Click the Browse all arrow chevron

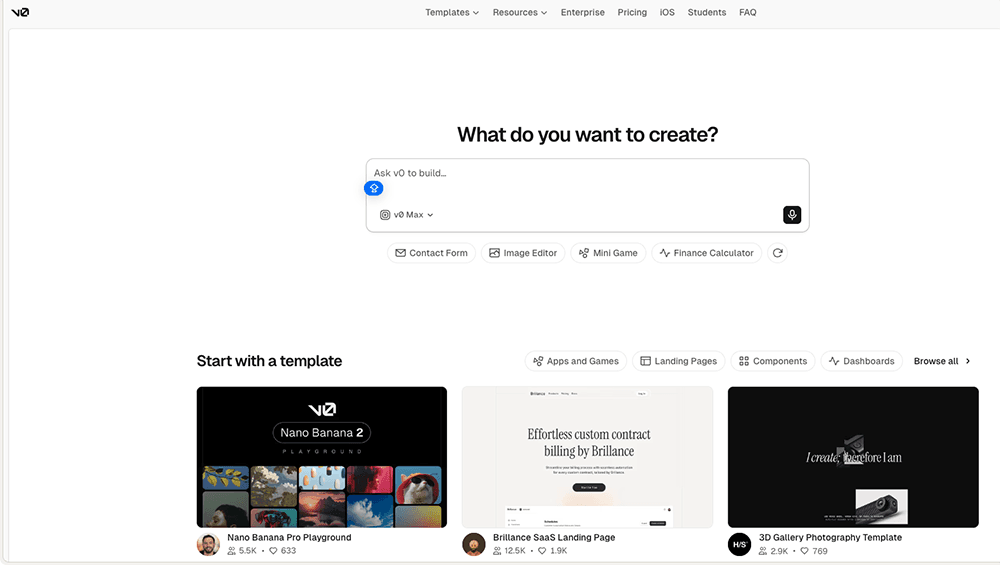(x=968, y=361)
